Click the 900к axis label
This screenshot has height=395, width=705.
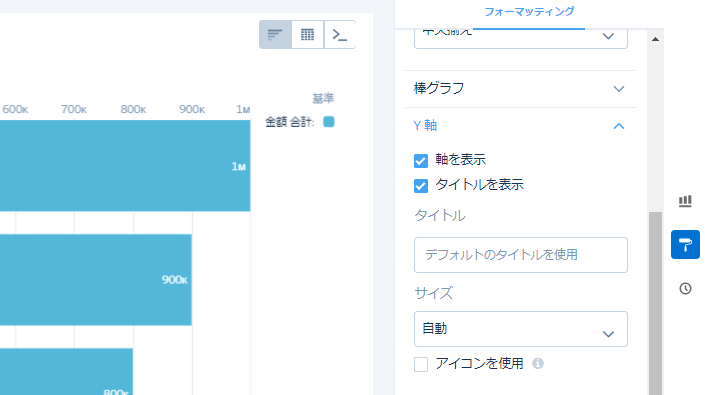[x=192, y=109]
